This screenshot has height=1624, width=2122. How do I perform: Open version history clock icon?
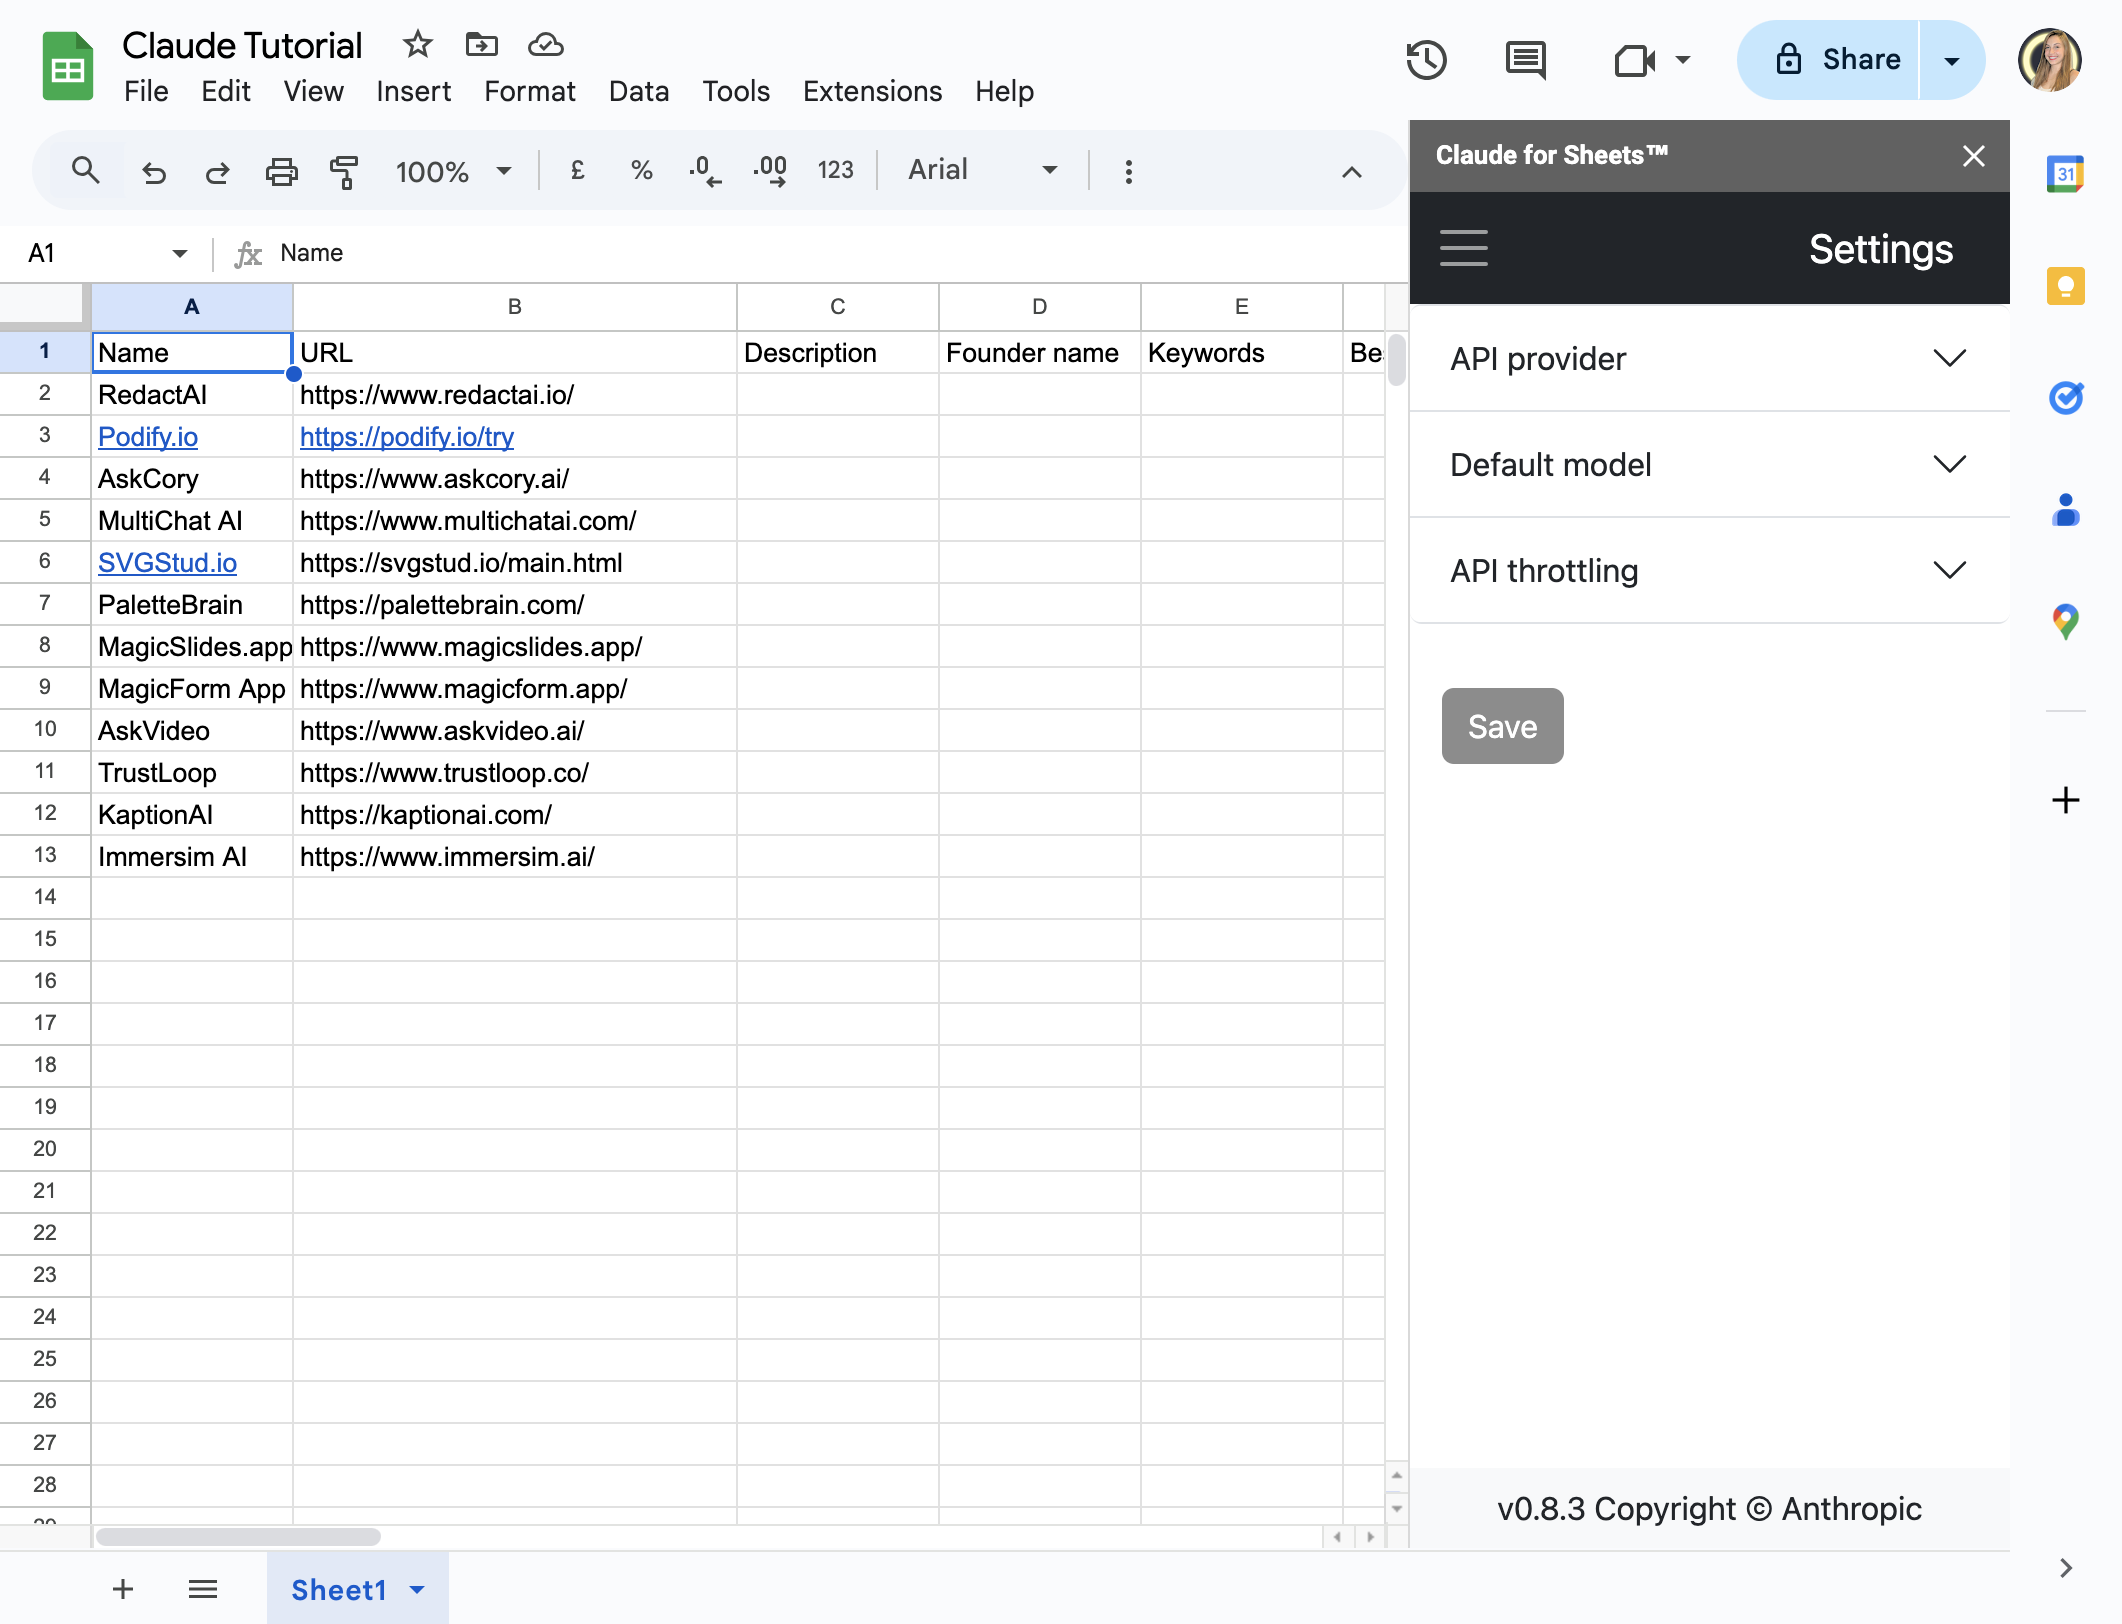1426,60
